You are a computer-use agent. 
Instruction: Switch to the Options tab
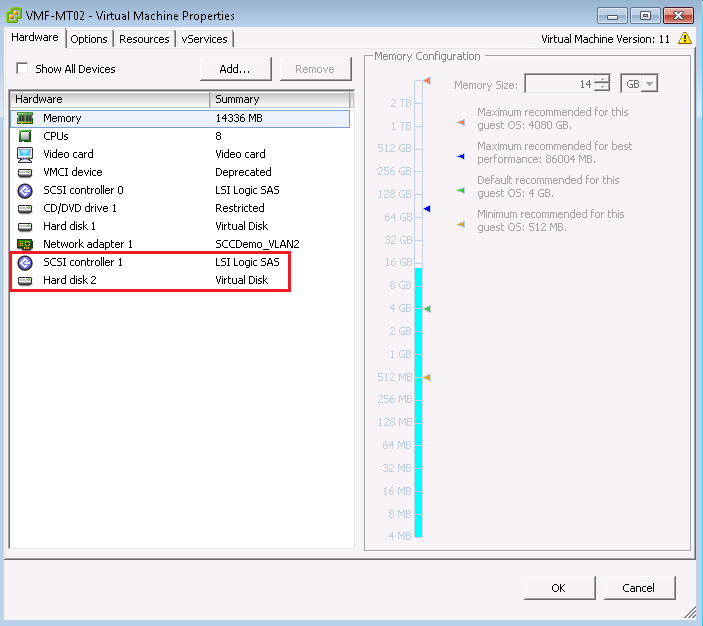89,39
